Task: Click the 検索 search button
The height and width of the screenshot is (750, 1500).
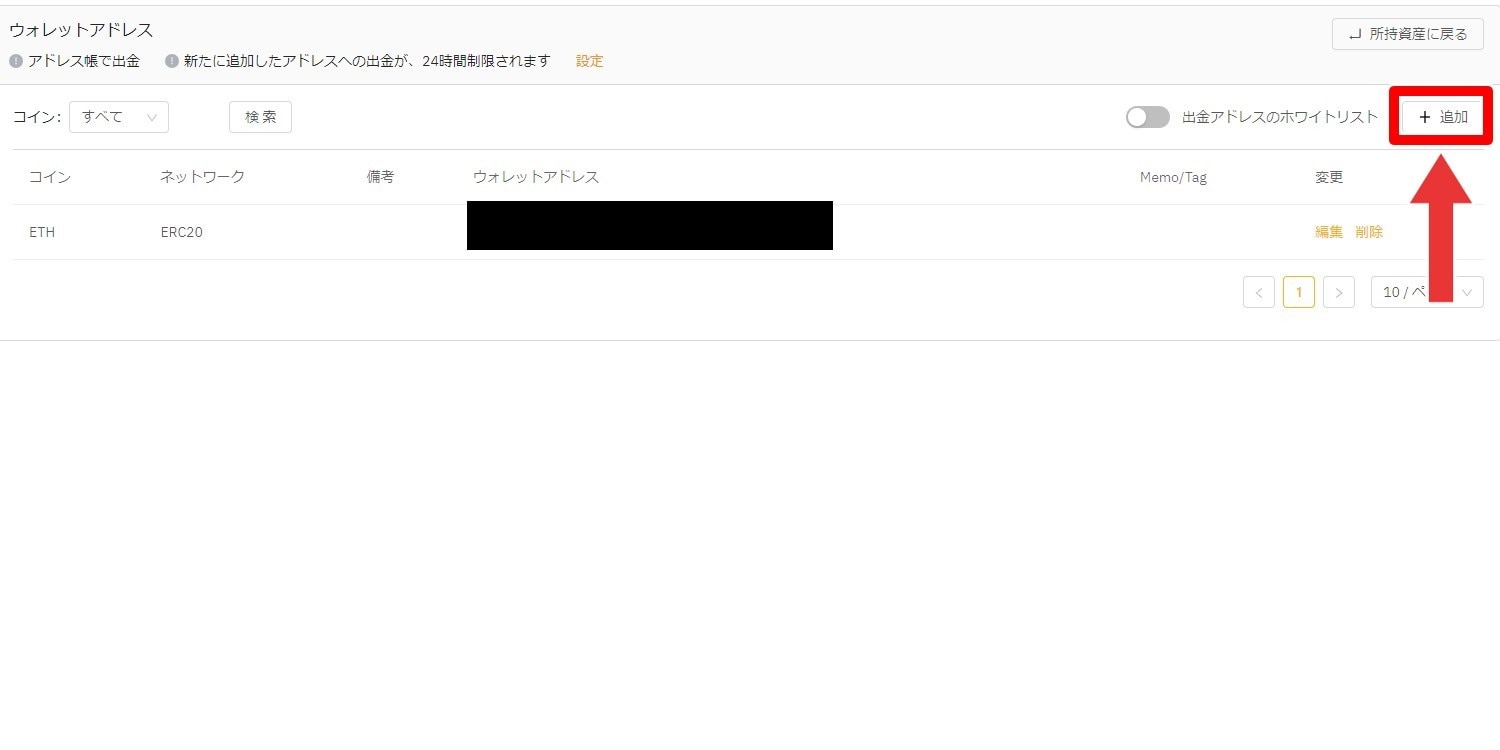Action: click(x=260, y=117)
